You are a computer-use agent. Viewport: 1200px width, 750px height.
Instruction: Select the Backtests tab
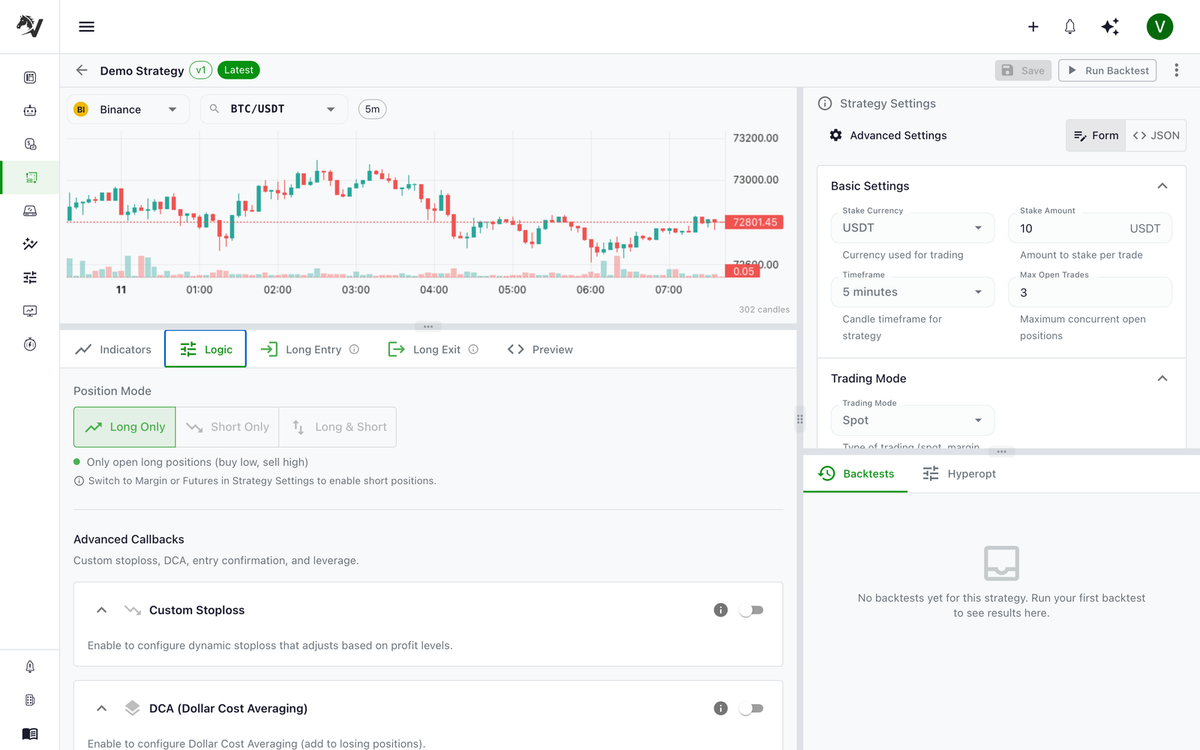856,474
